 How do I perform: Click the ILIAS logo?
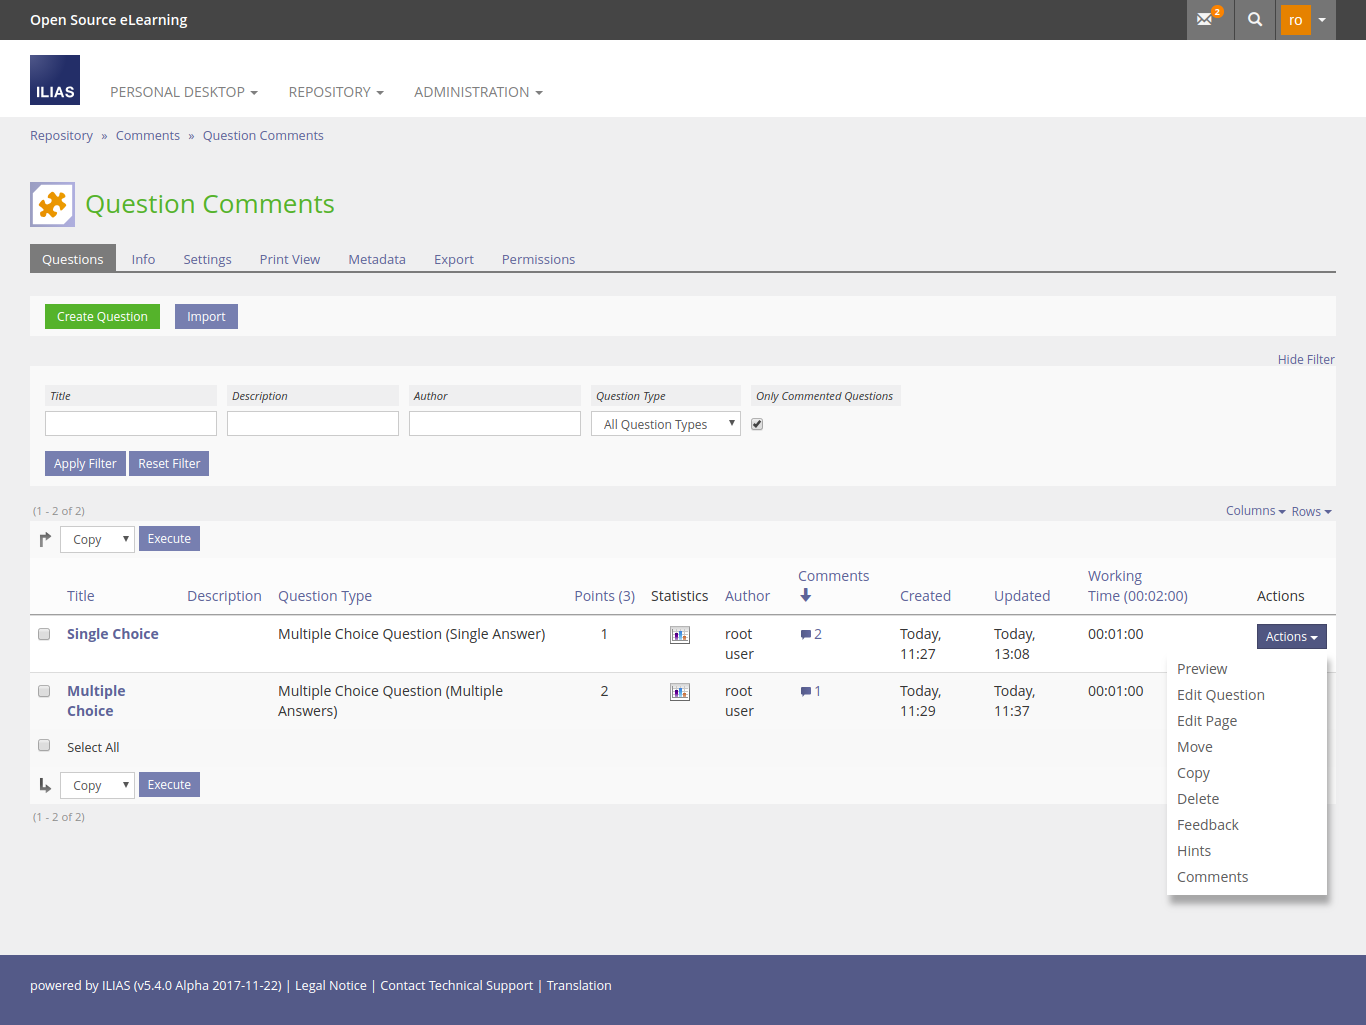pos(55,80)
